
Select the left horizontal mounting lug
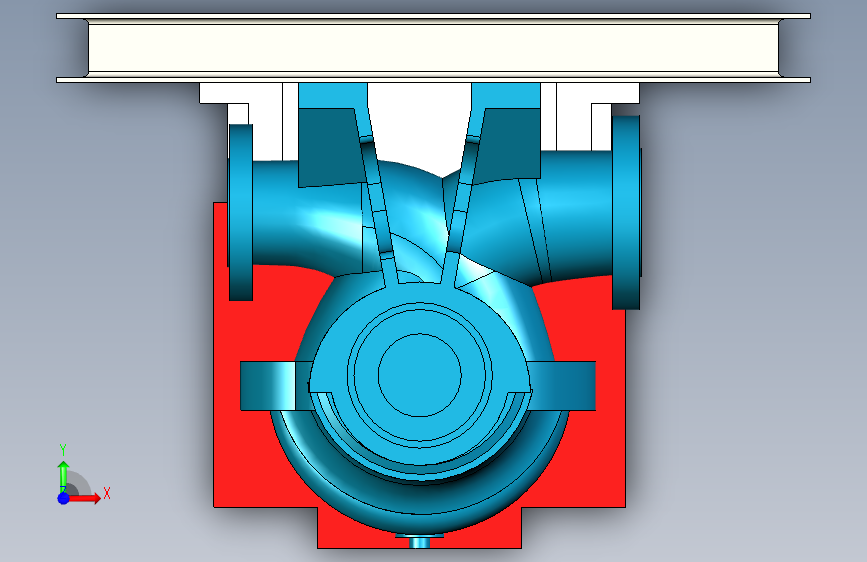(275, 386)
